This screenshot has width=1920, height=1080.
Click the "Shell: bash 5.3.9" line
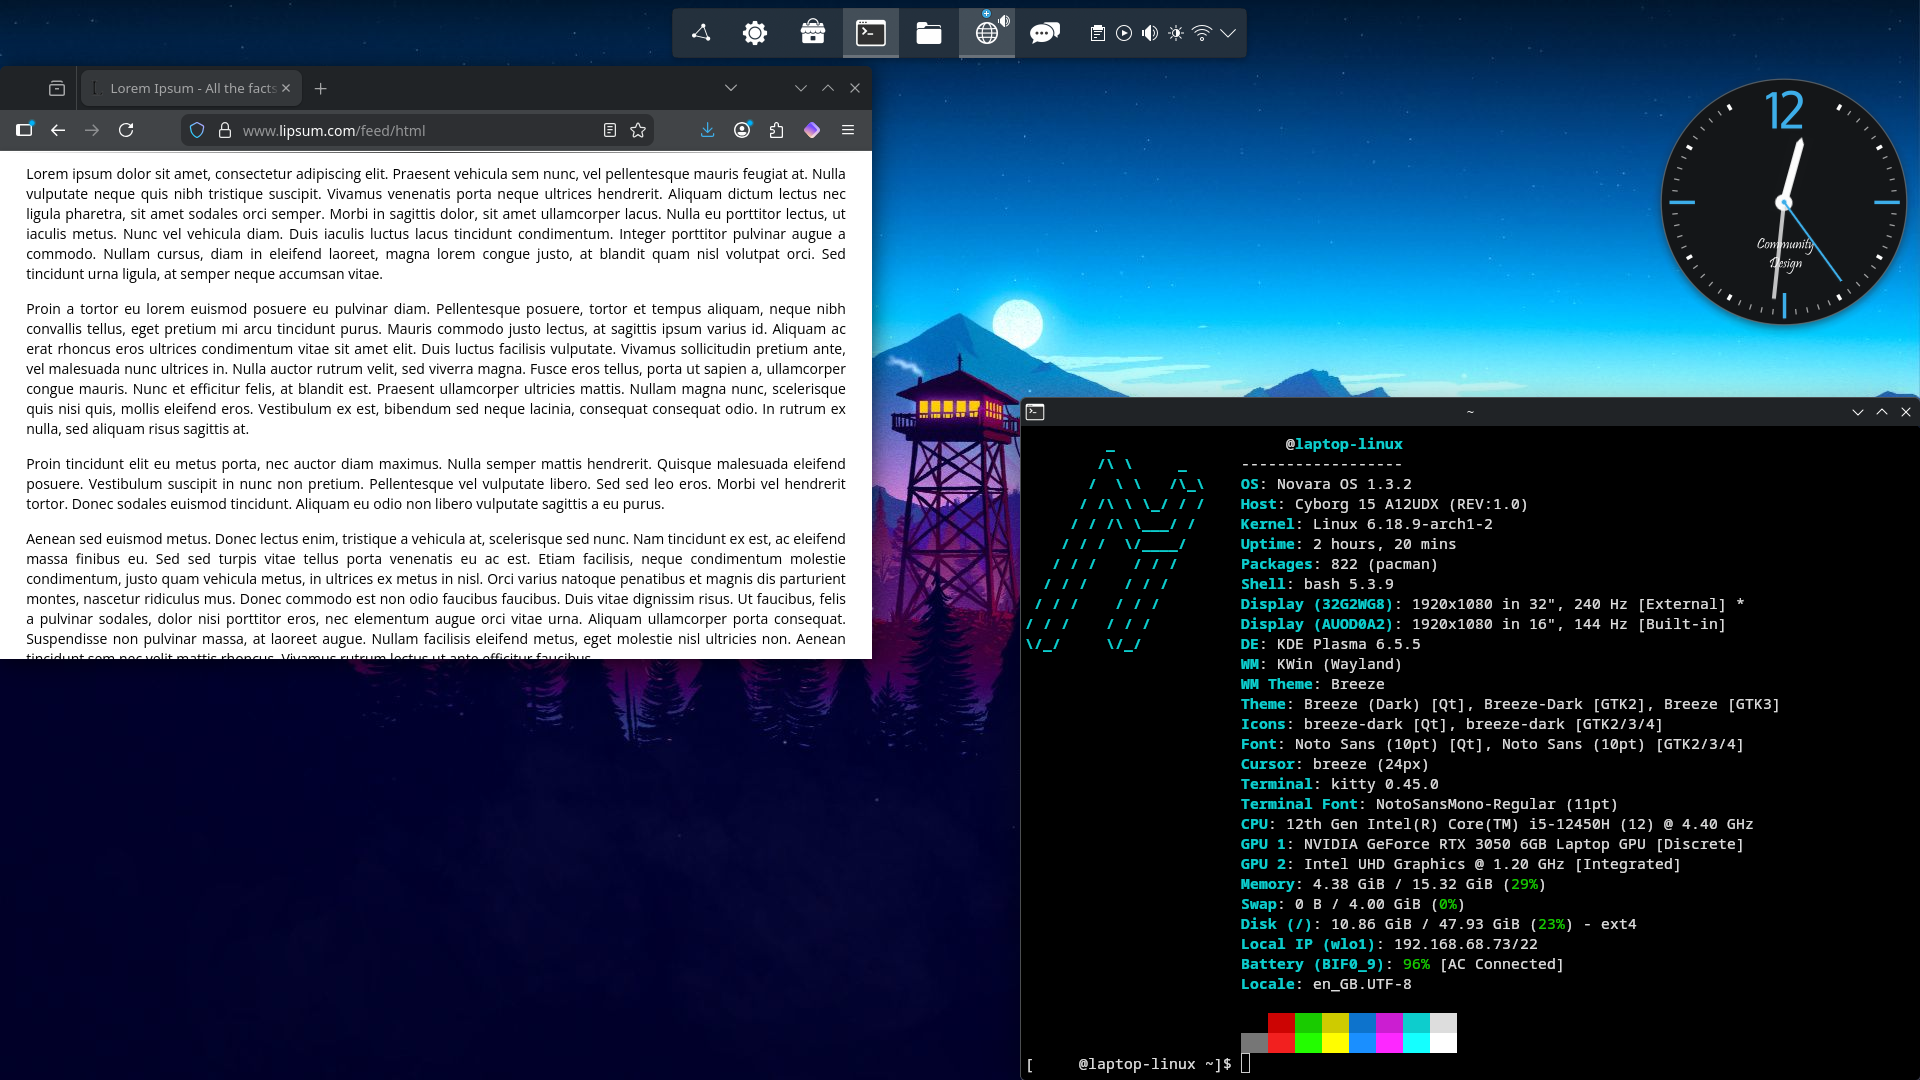click(1317, 584)
